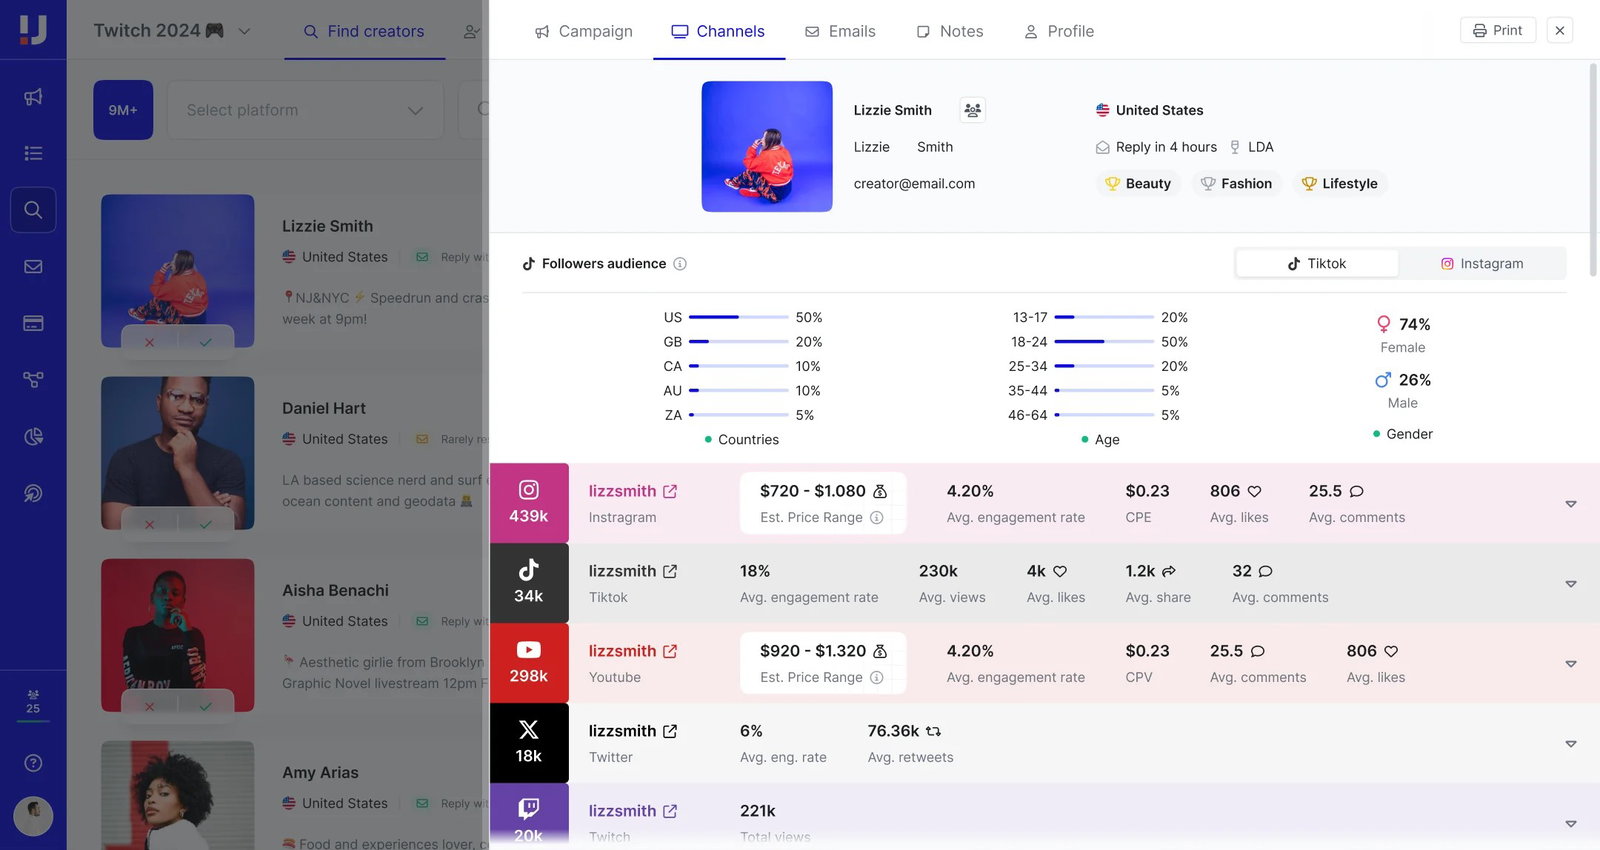Click the Print button
Screen dimensions: 1600x850
(1497, 30)
